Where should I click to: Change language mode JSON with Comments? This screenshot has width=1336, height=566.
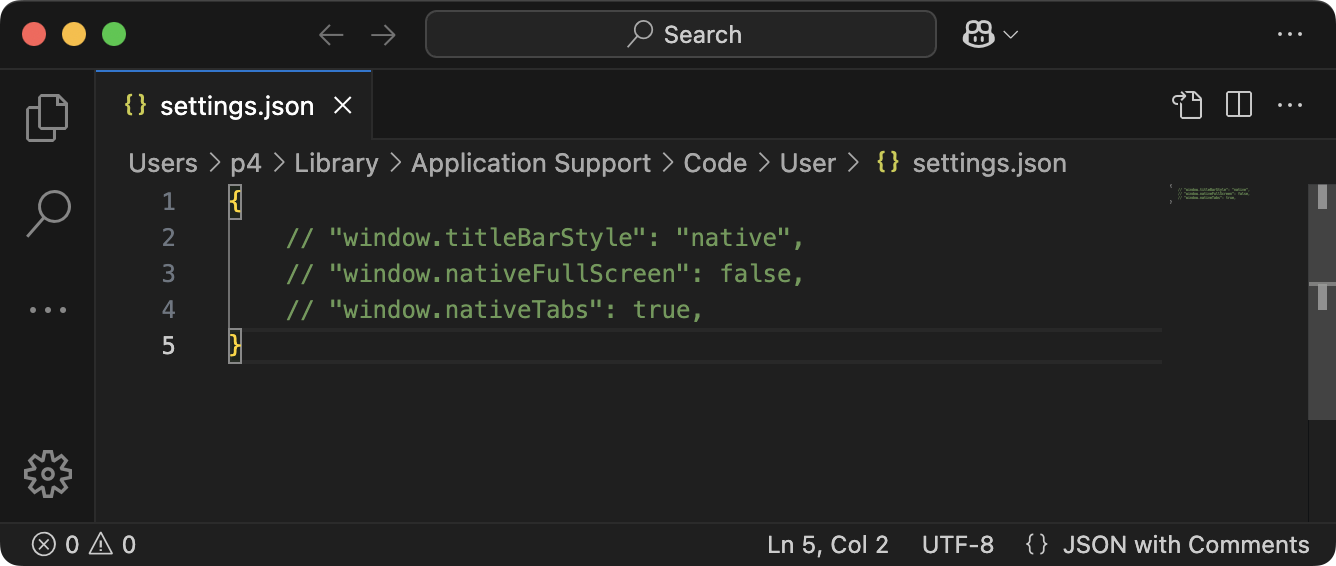tap(1185, 545)
